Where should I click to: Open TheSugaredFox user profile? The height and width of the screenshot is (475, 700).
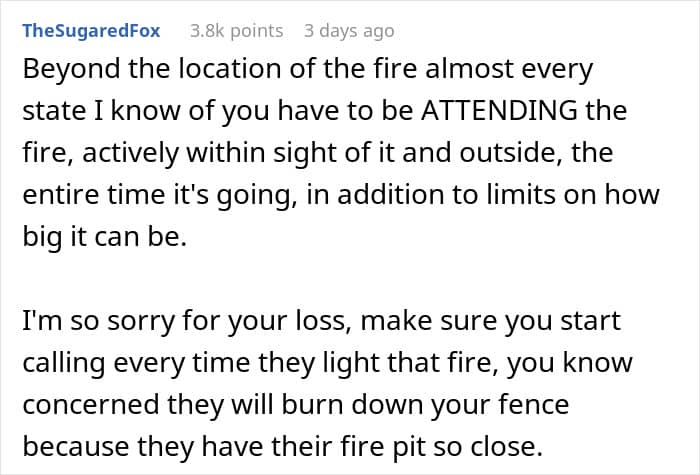(x=91, y=31)
